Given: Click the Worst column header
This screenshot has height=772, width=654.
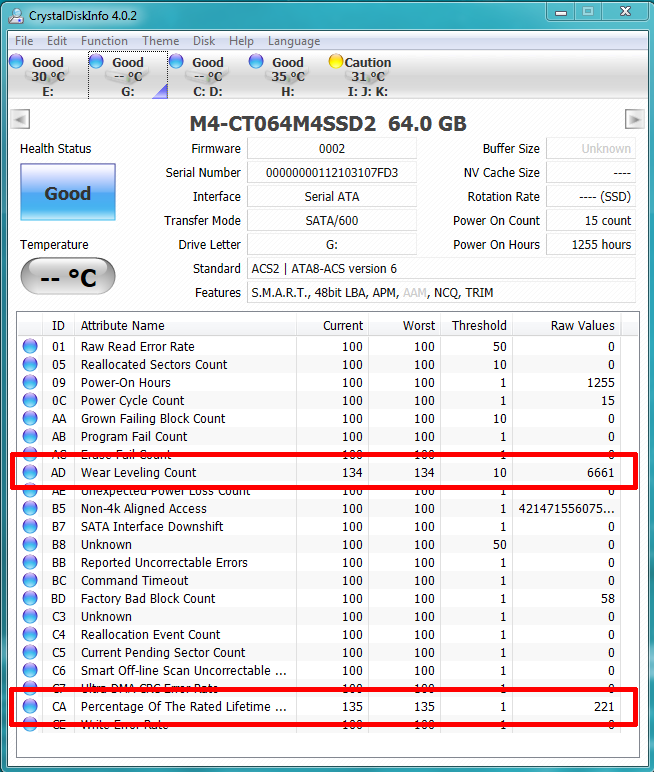Looking at the screenshot, I should coord(404,325).
